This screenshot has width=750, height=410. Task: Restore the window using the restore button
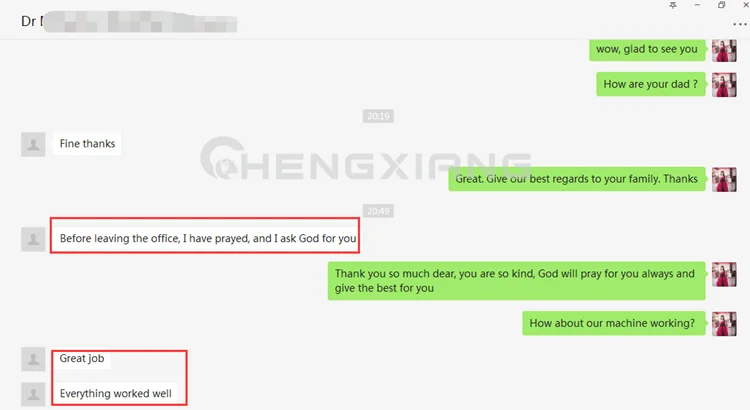pos(721,5)
